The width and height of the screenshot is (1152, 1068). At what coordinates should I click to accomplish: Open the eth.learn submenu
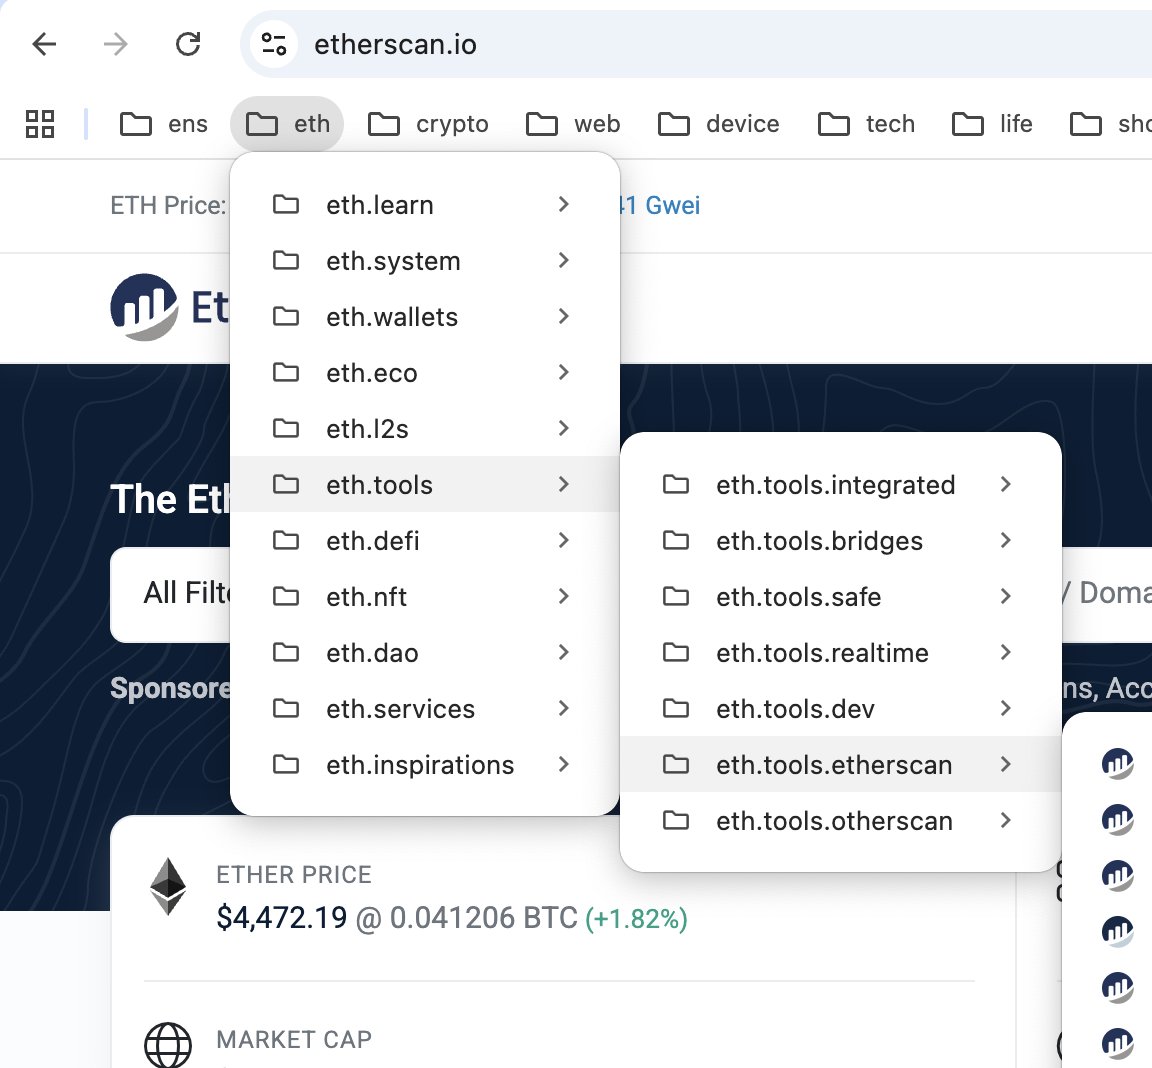pos(425,204)
